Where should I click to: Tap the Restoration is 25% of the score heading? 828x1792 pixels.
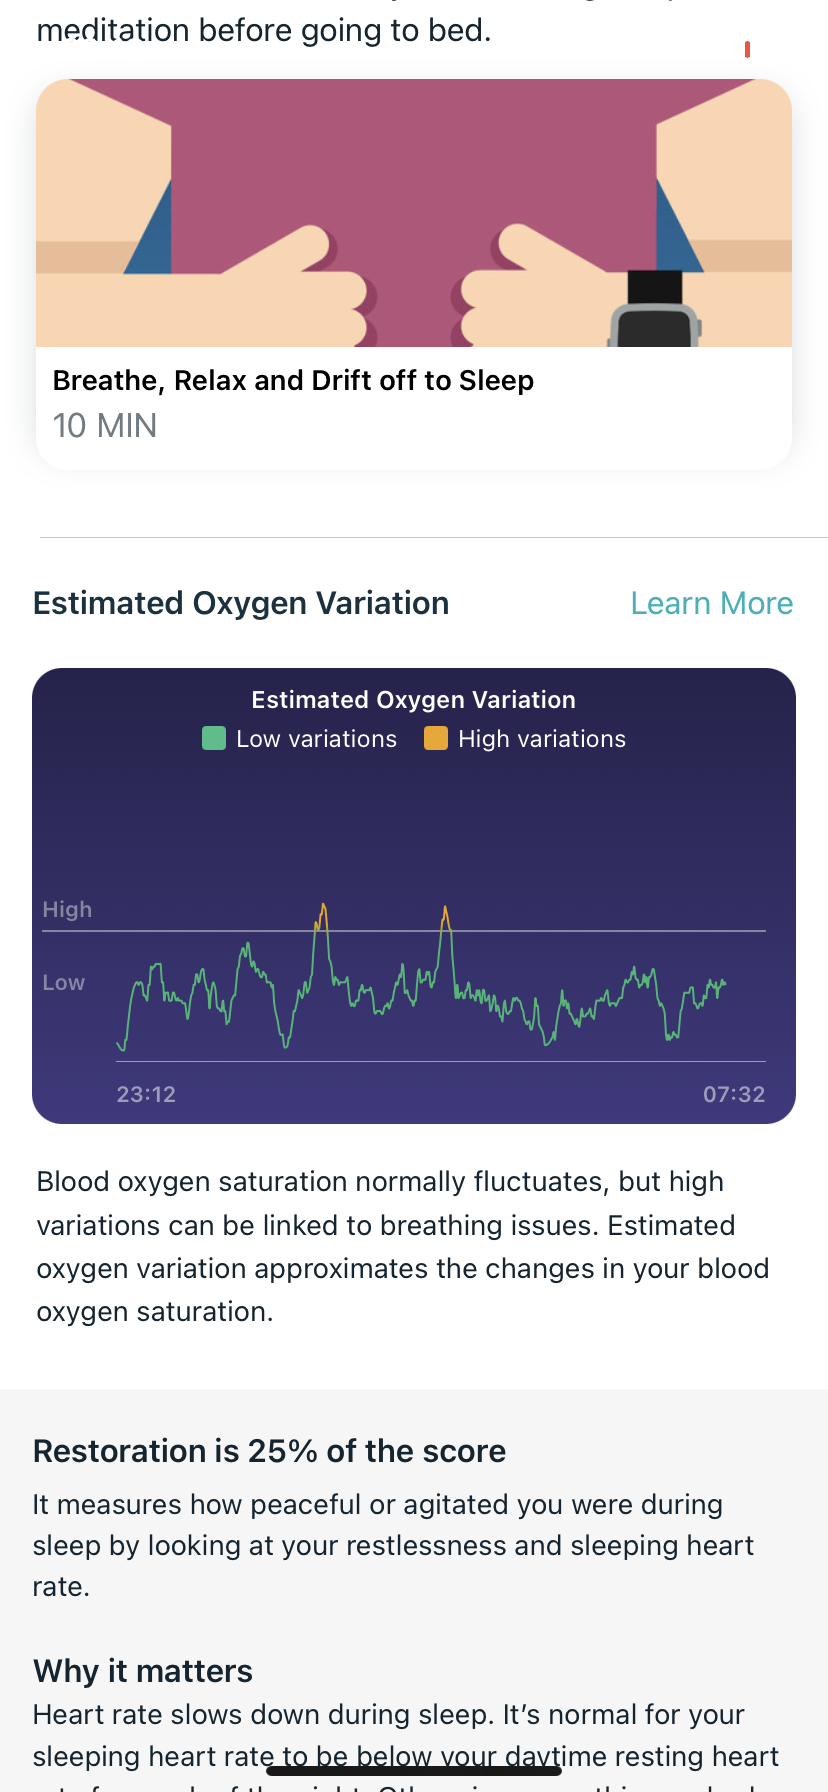[269, 1451]
